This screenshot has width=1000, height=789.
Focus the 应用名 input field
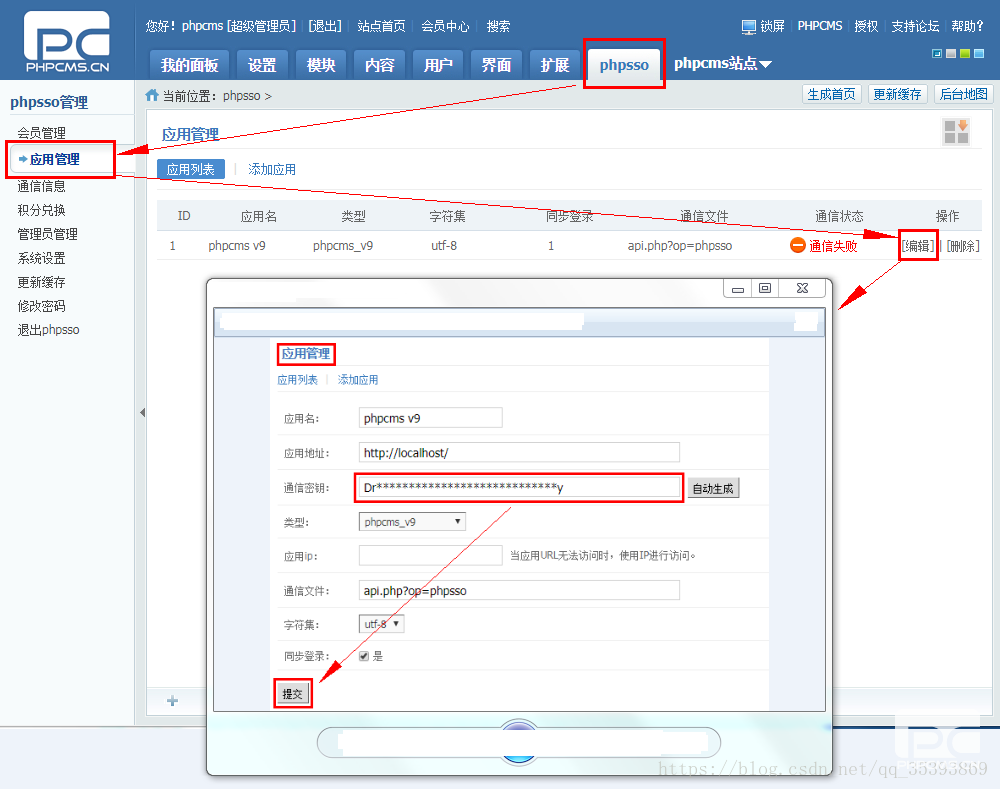click(x=430, y=418)
